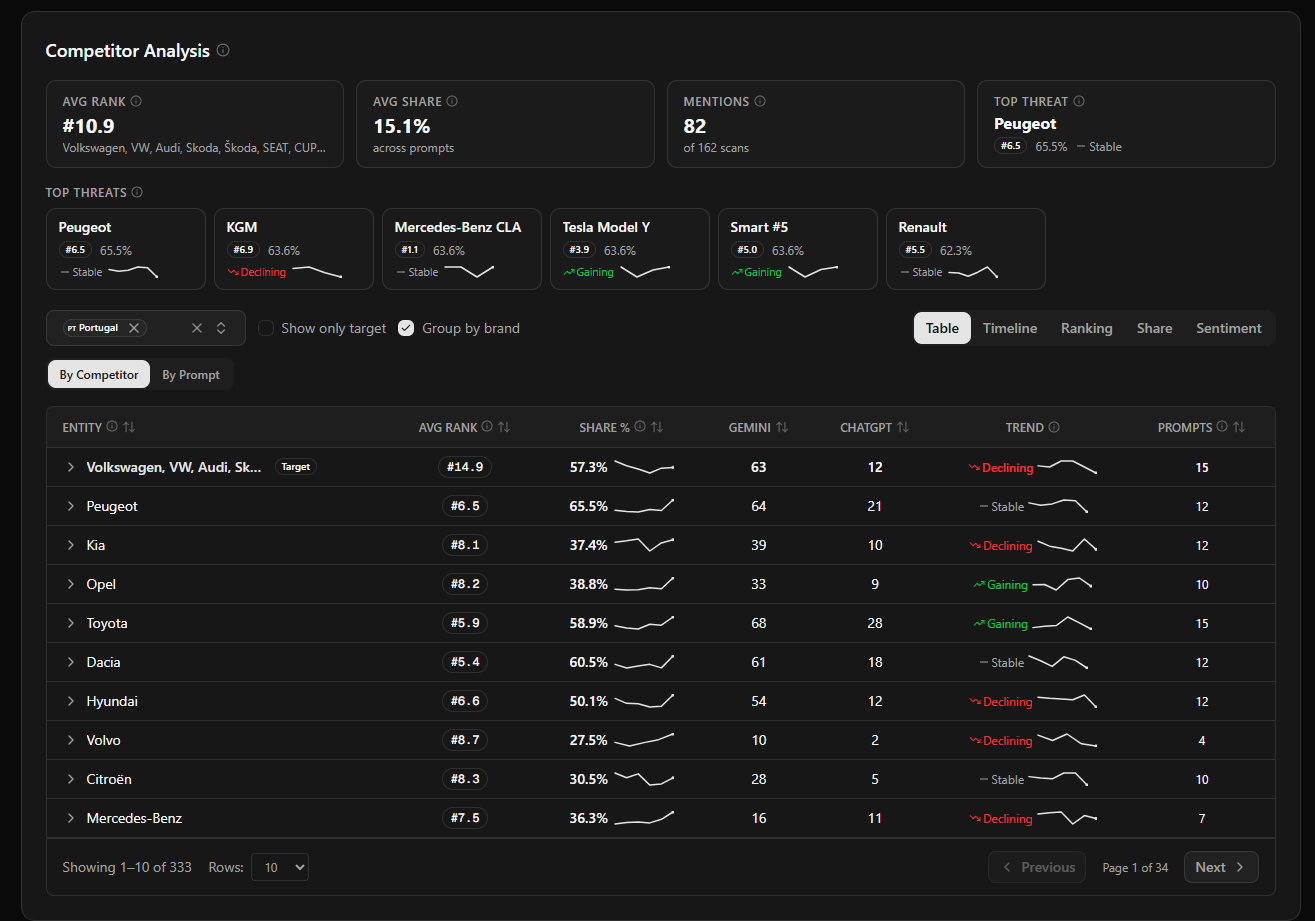This screenshot has width=1315, height=921.
Task: Sort by CHATGPT column sort icon
Action: tap(903, 427)
